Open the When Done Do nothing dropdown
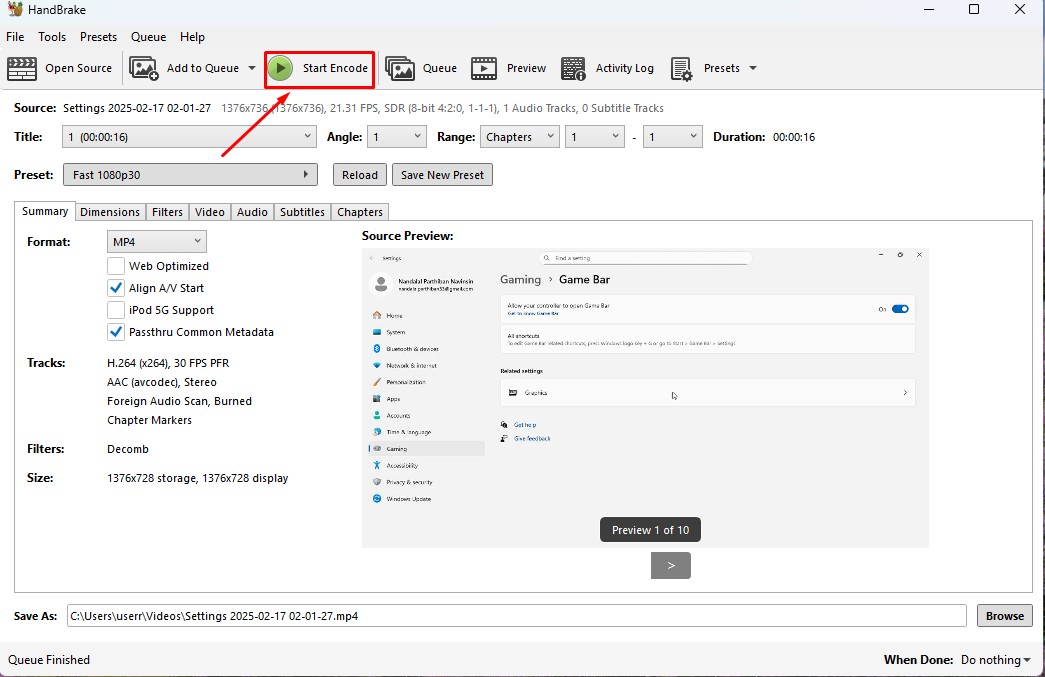Screen dimensions: 1045x677 (995, 660)
